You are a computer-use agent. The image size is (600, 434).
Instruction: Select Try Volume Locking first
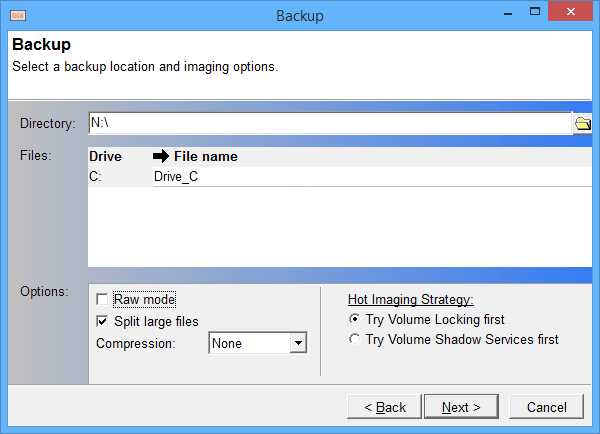354,320
